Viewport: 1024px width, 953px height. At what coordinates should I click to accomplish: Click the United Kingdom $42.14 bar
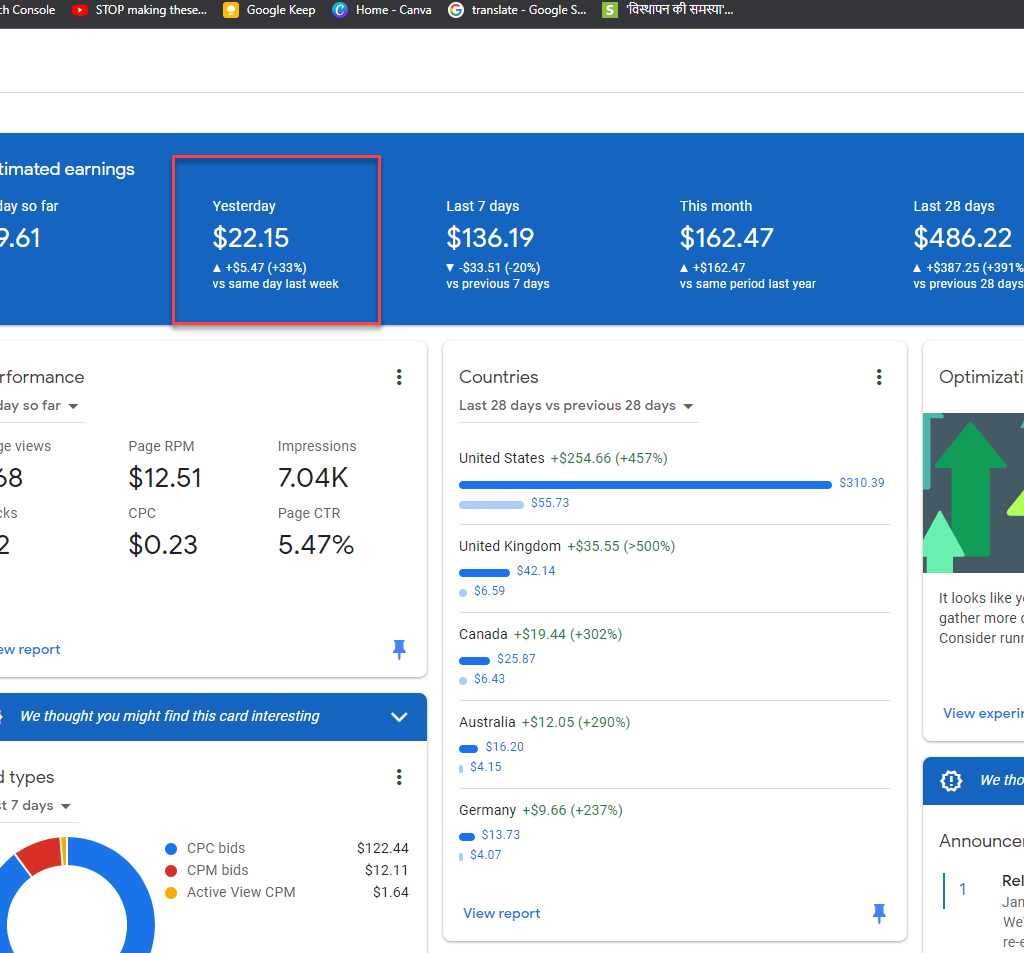[485, 573]
